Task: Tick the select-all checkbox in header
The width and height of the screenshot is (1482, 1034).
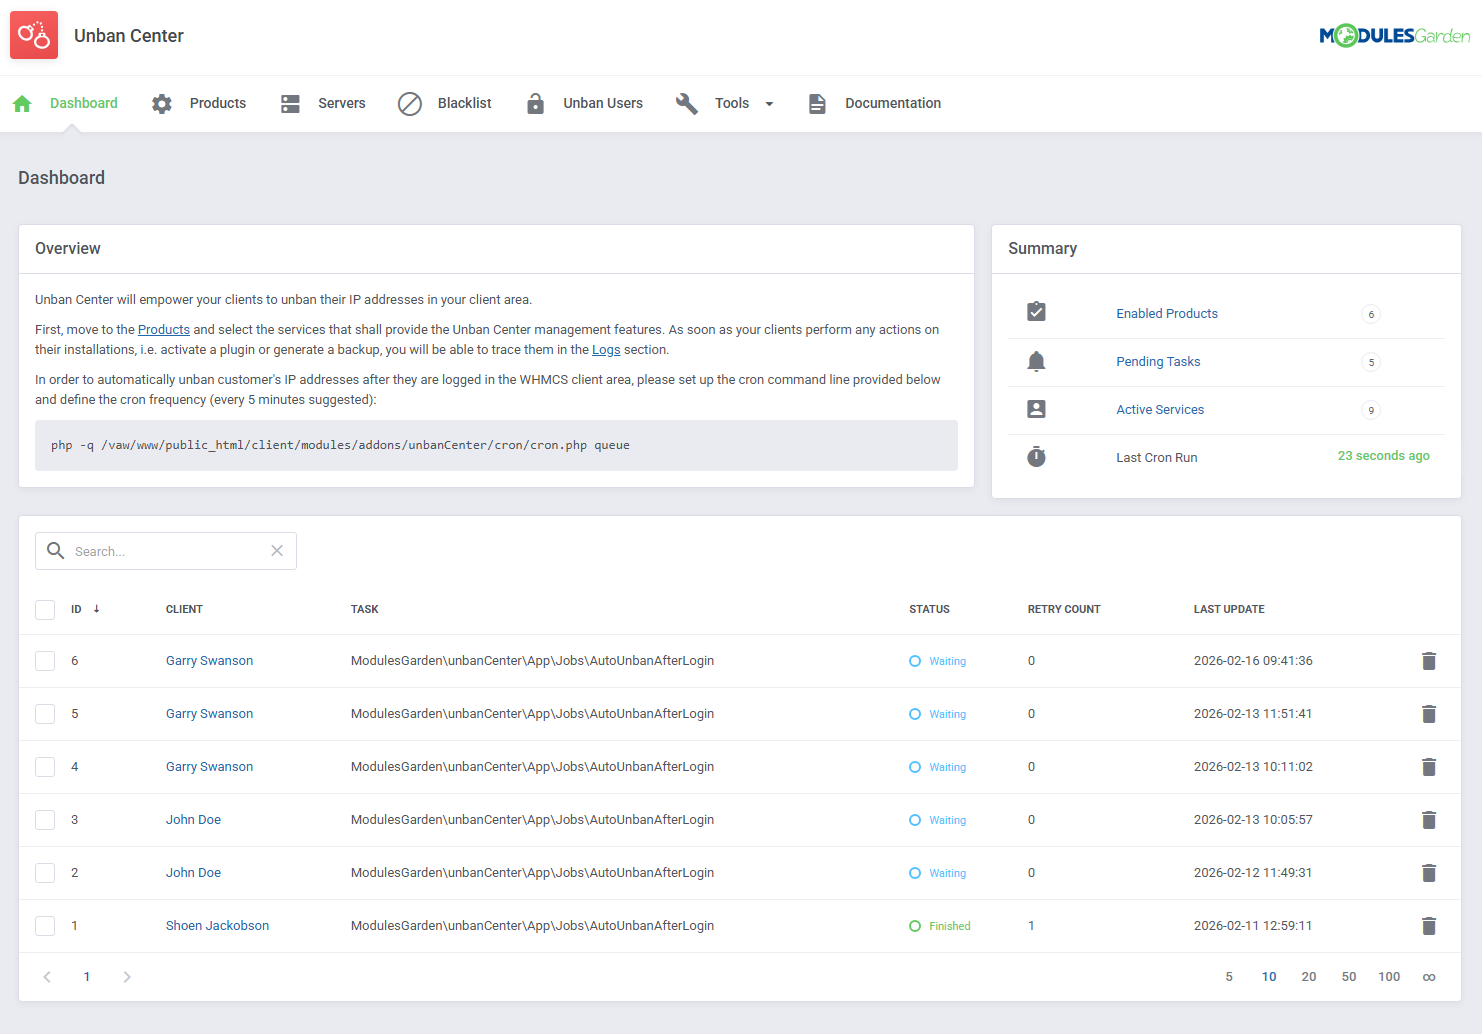Action: point(45,610)
